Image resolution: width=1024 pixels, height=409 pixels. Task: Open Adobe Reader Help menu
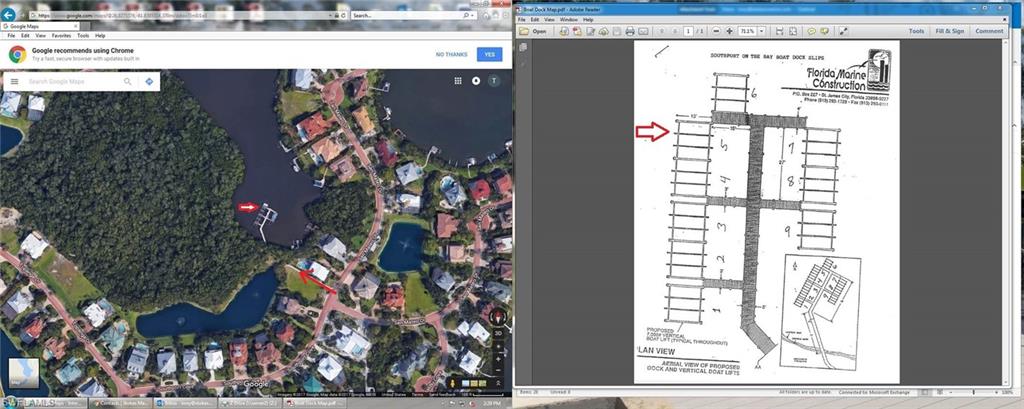588,20
